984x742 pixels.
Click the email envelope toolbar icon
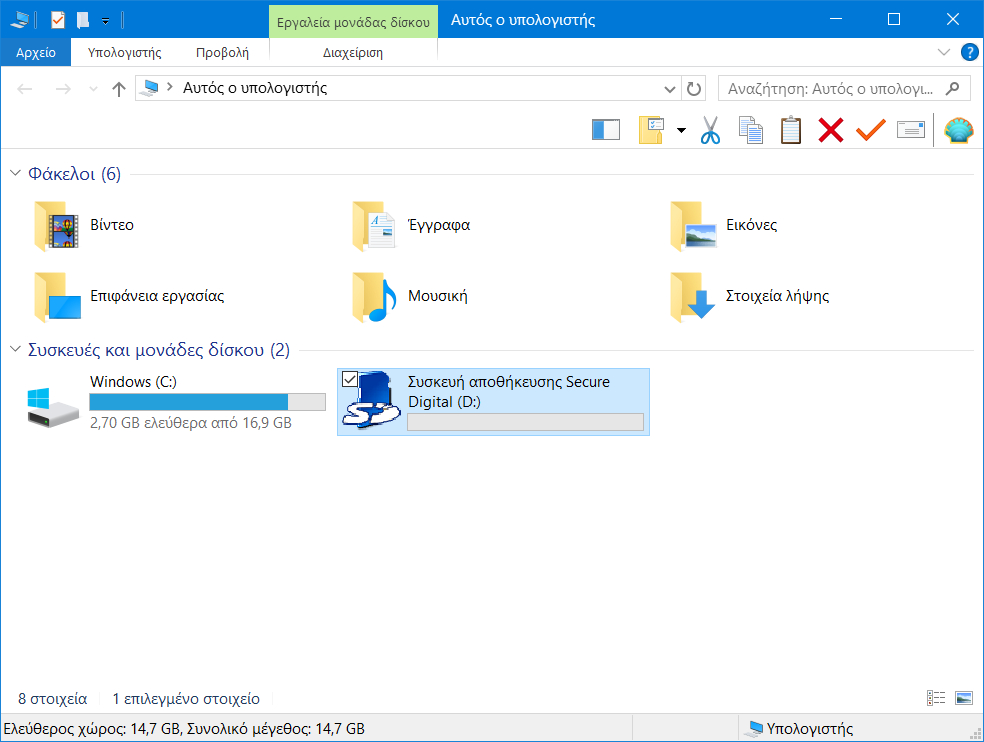pos(911,130)
